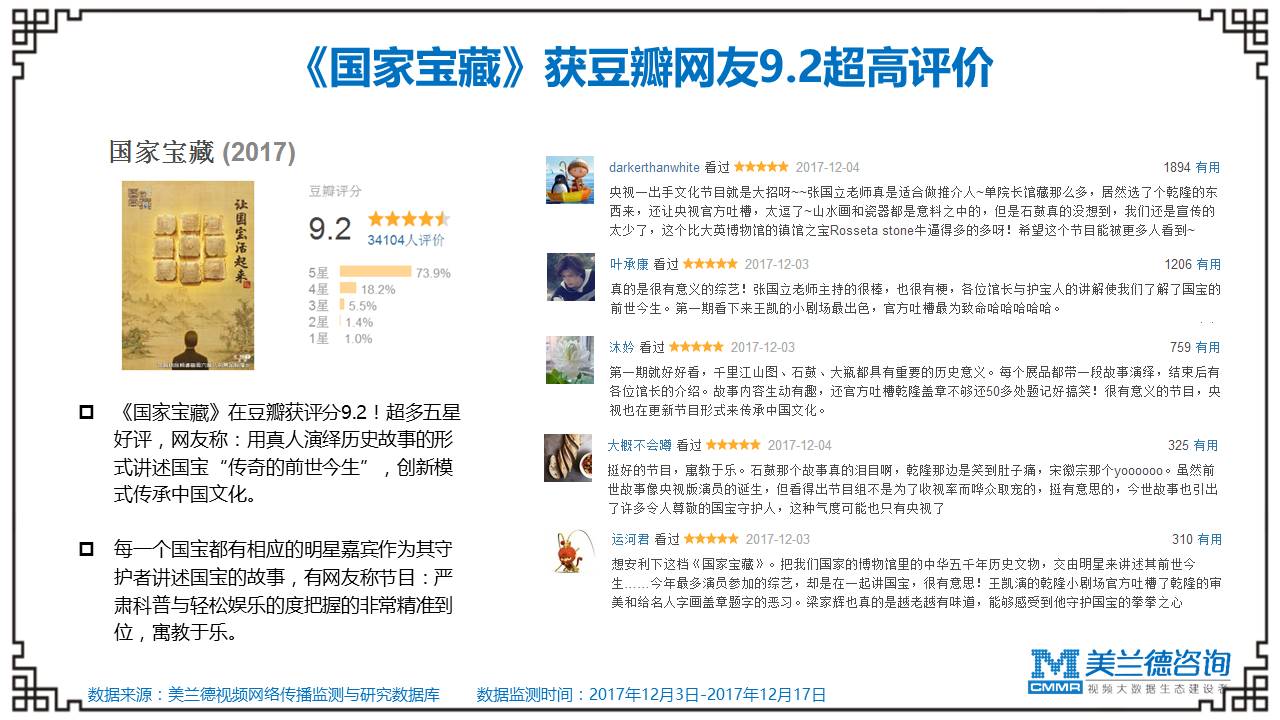Open 大概不会蹲's user profile link
This screenshot has height=720, width=1280.
(x=640, y=445)
